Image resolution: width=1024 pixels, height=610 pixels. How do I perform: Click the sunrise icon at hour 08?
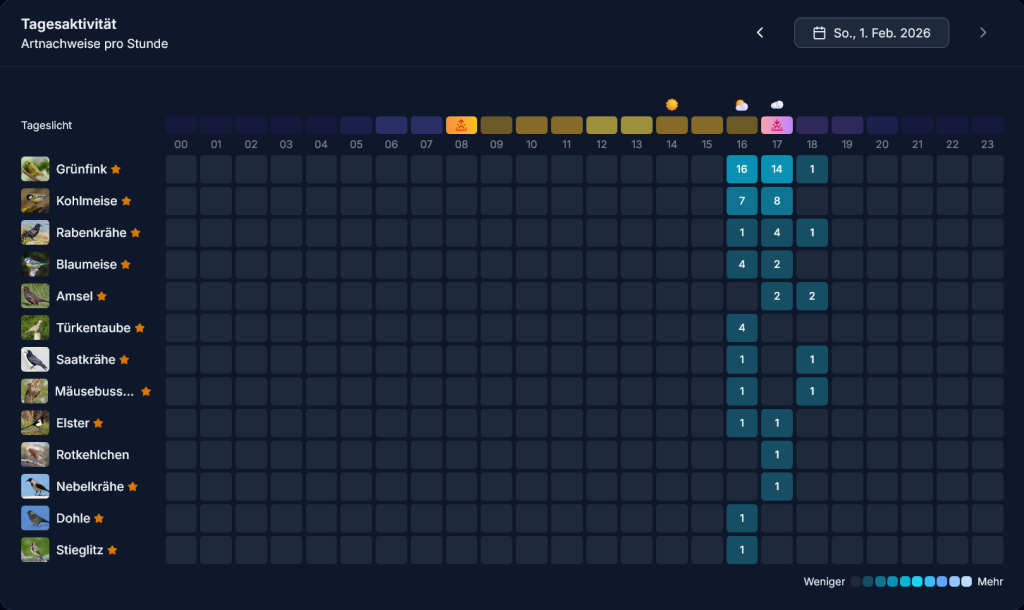(461, 125)
